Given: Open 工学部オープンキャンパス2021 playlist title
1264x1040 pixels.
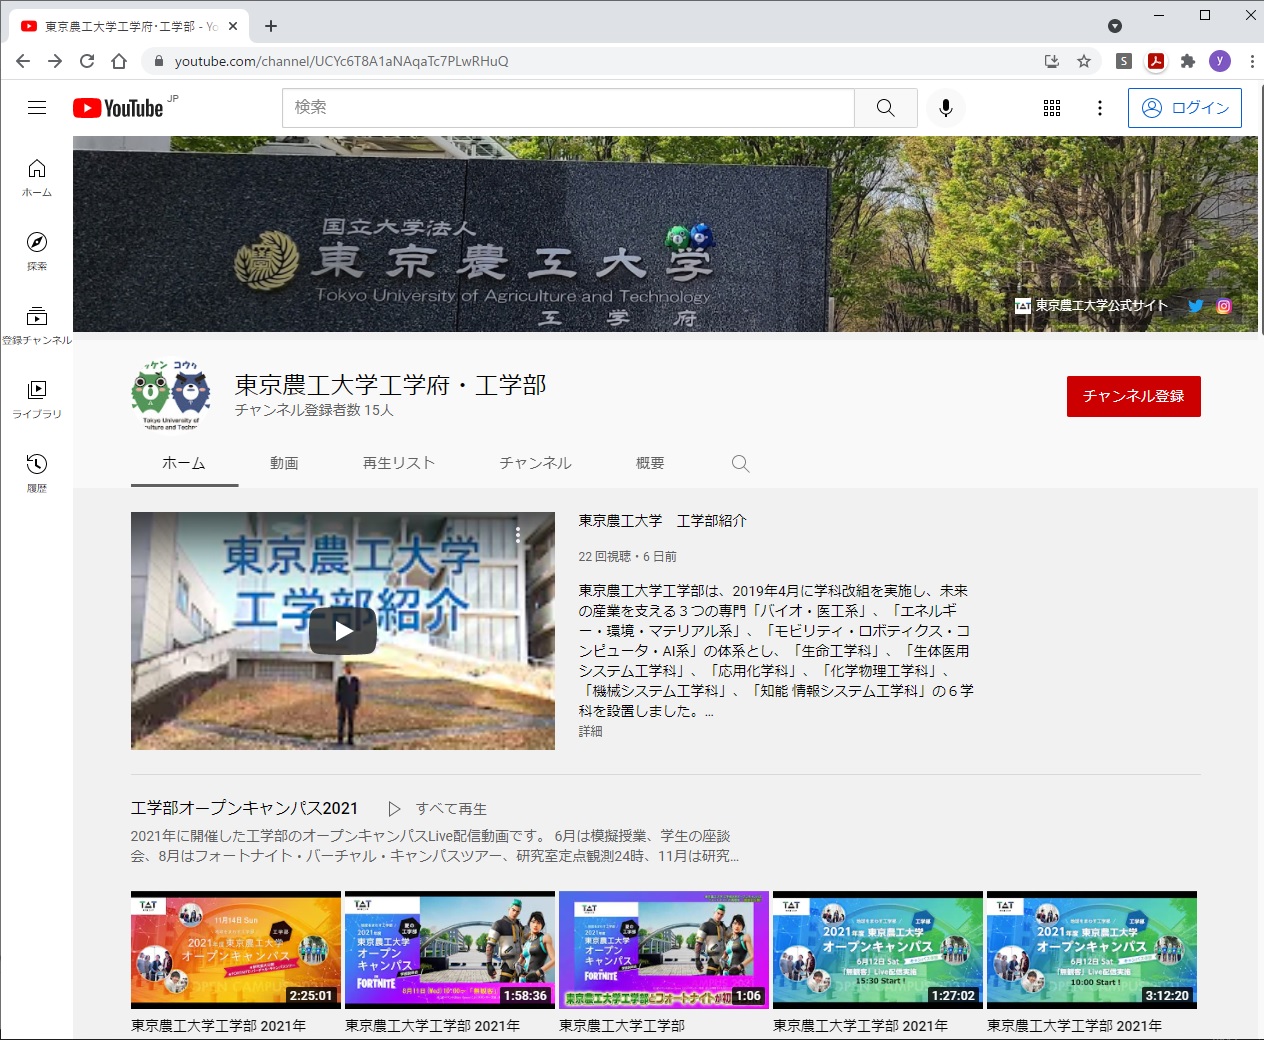Looking at the screenshot, I should click(x=244, y=808).
